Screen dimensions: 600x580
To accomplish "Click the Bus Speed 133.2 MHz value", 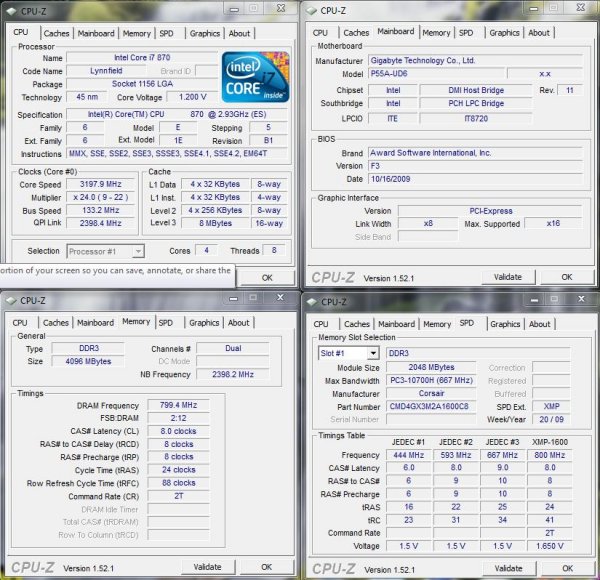I will click(x=101, y=210).
